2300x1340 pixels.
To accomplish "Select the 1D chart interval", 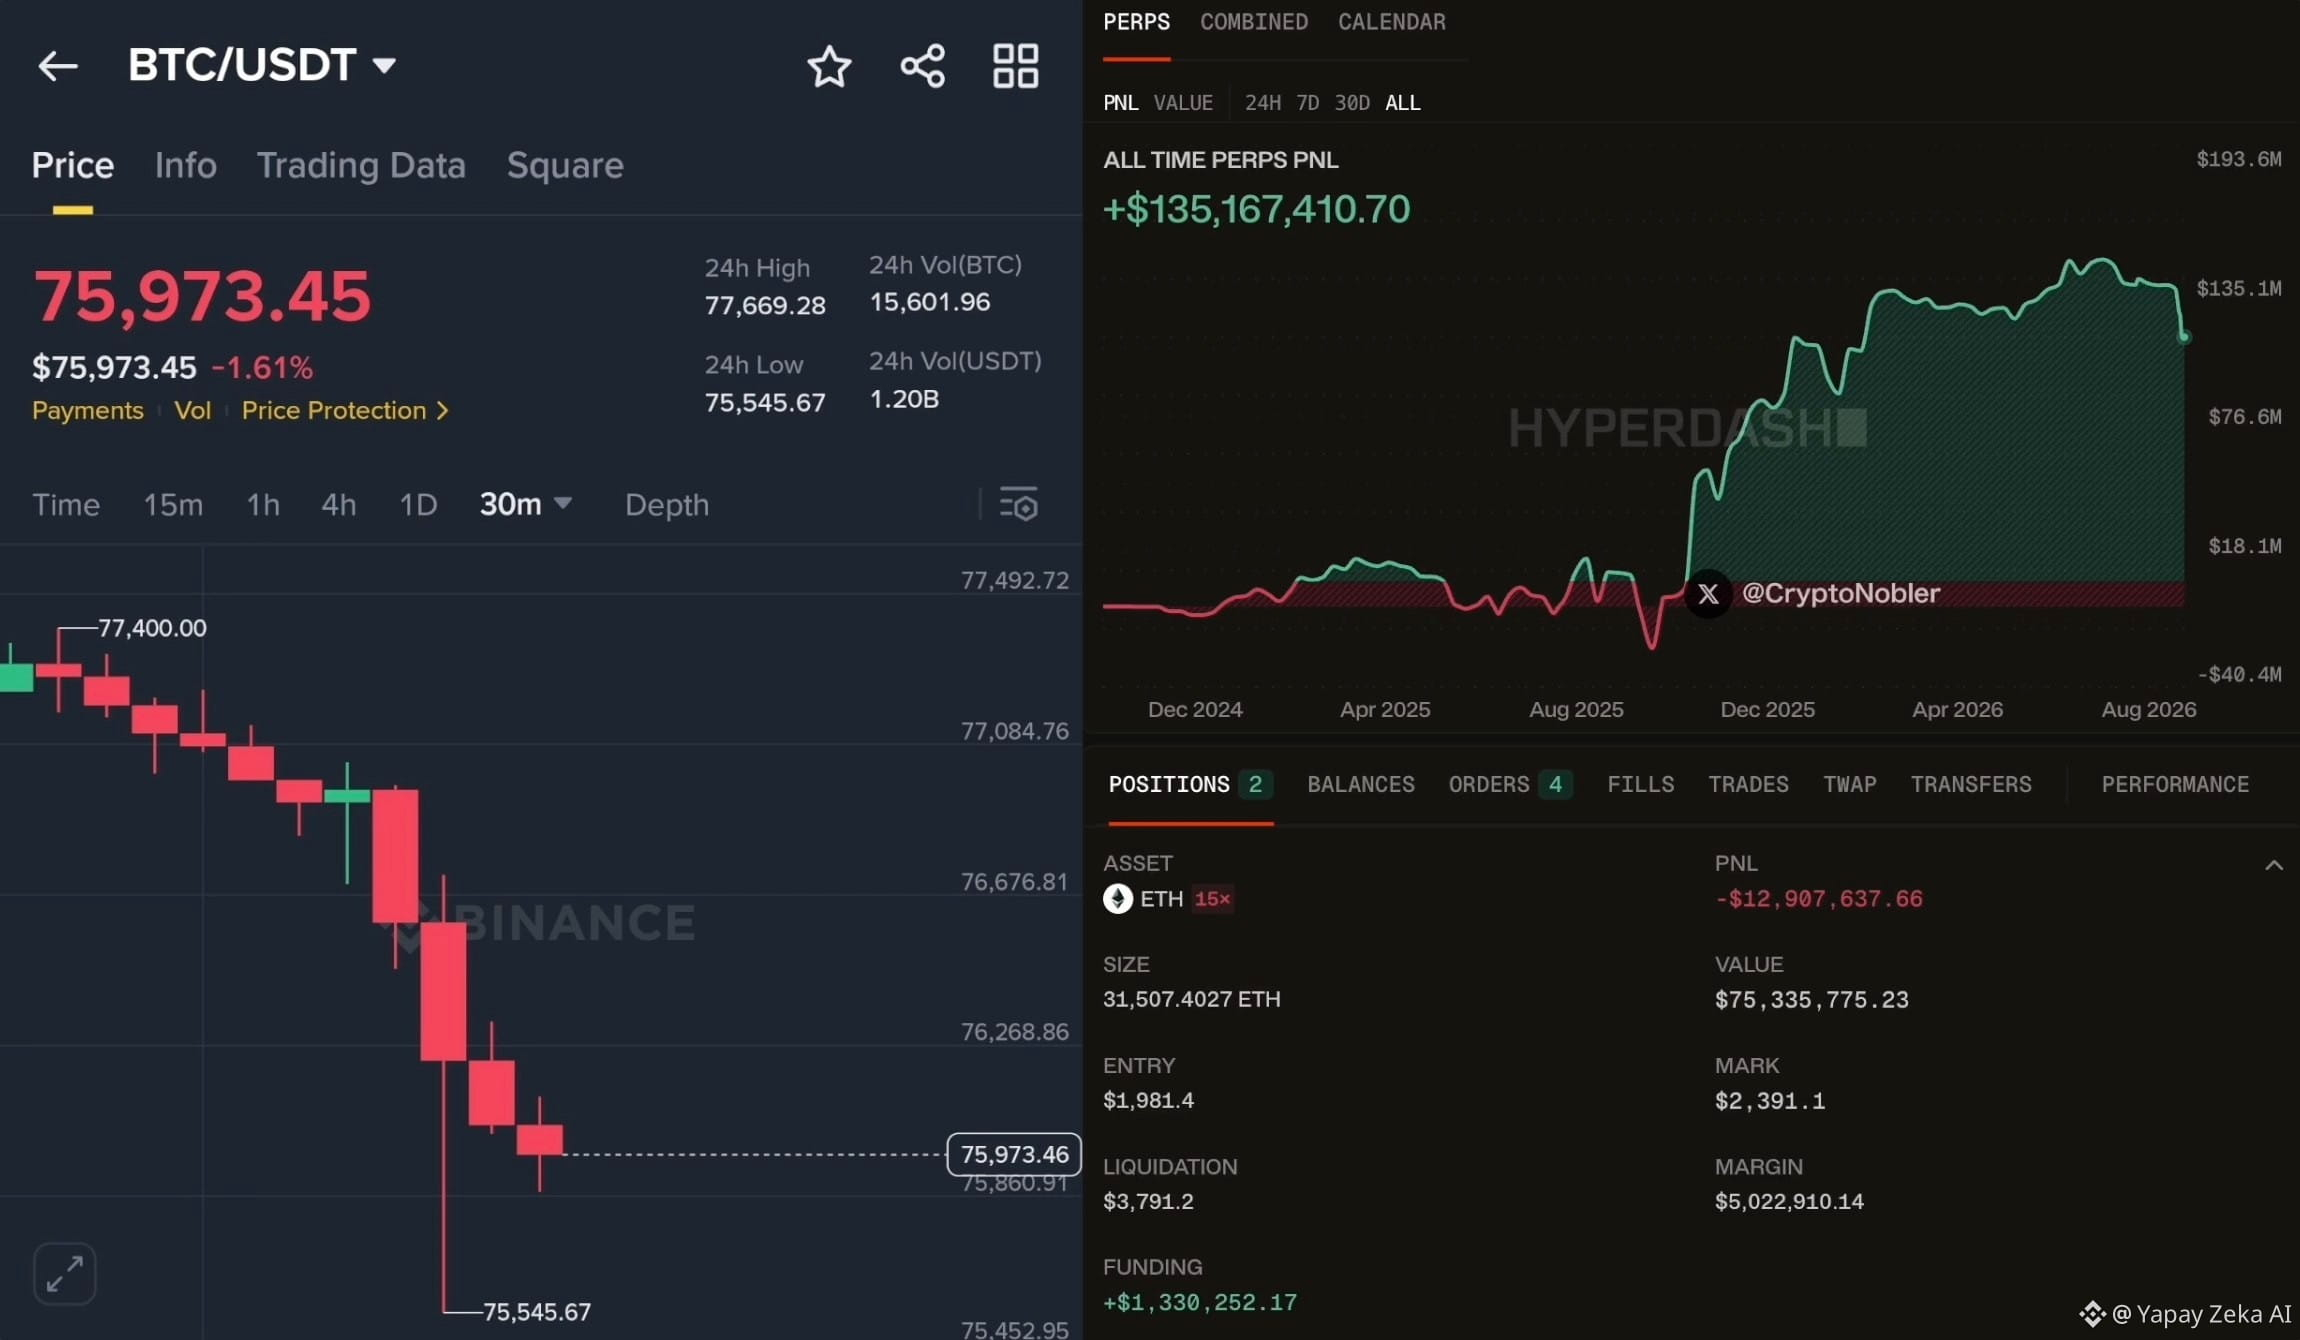I will pyautogui.click(x=418, y=504).
